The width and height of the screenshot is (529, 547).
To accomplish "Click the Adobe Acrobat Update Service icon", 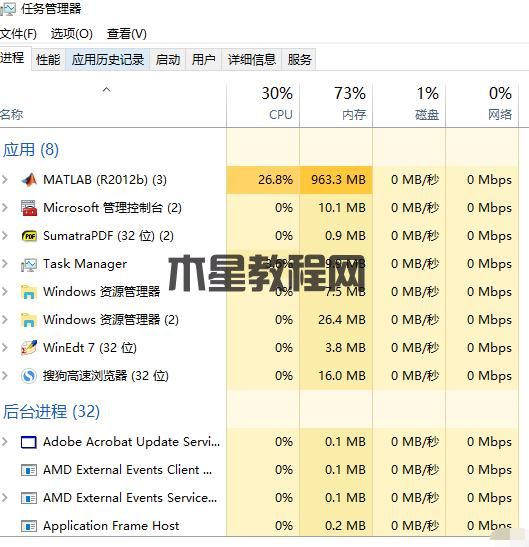I will pos(29,442).
